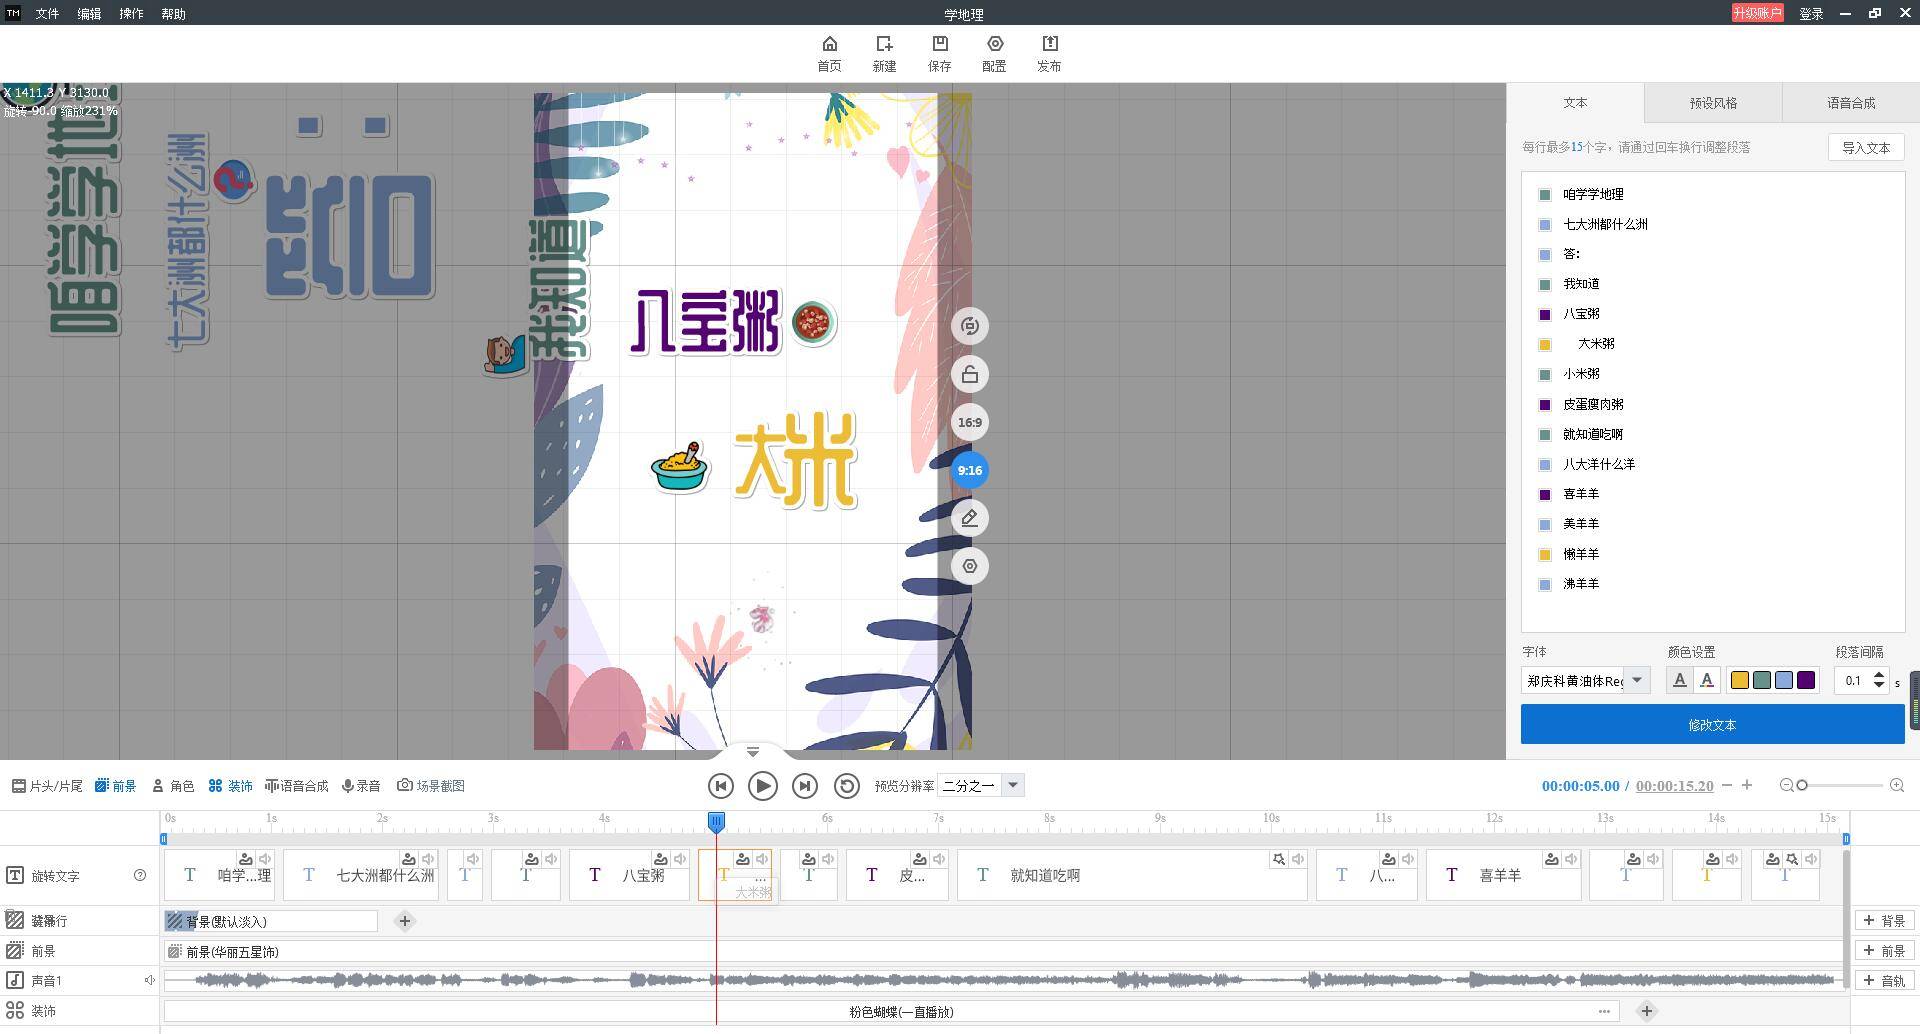Screen dimensions: 1920x1034
Task: Open the 装饰 decoration tool
Action: click(x=230, y=786)
